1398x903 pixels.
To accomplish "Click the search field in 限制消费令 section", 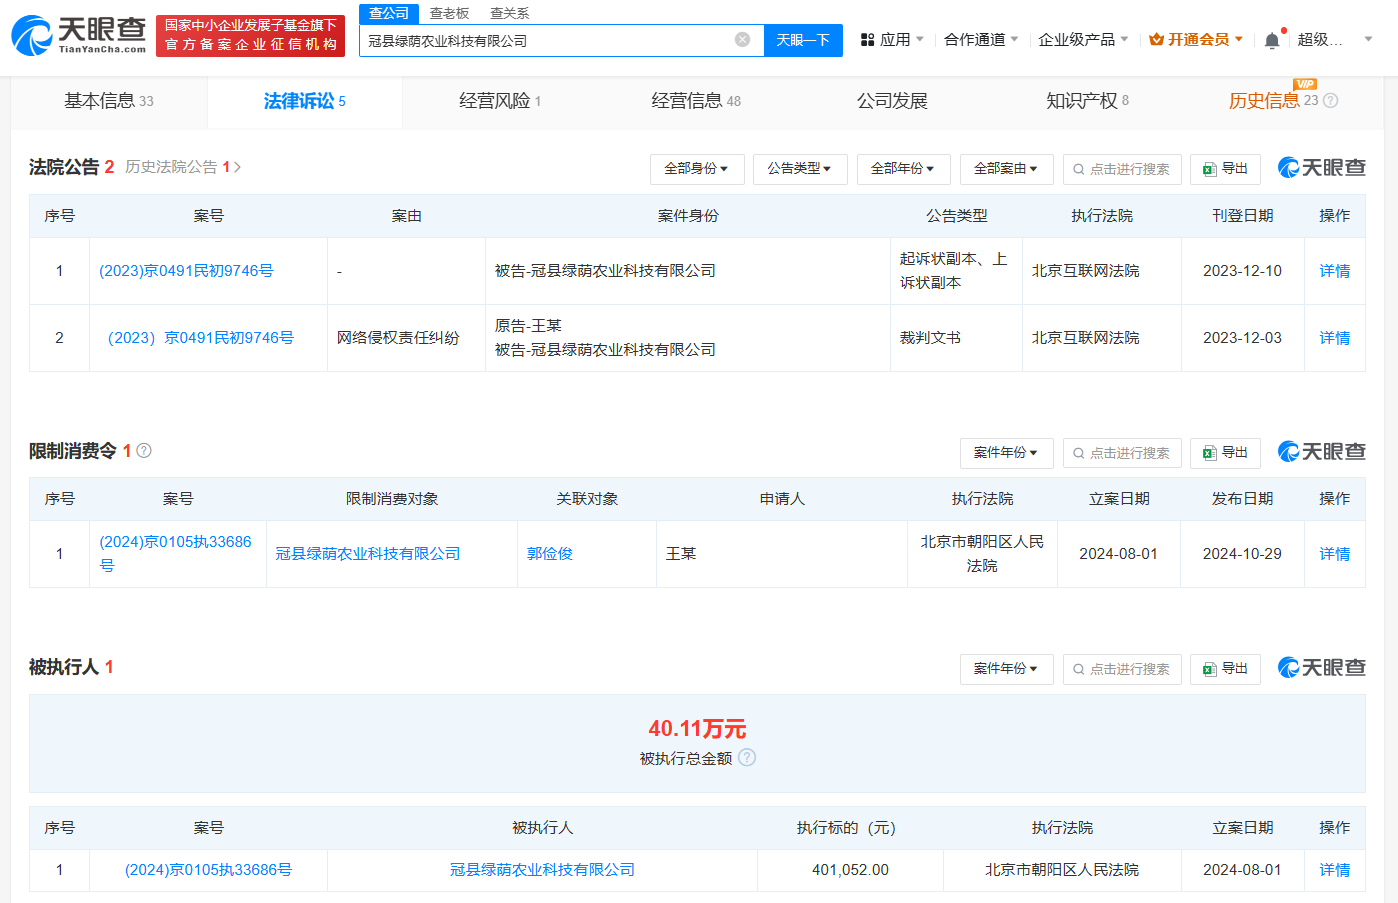I will coord(1122,453).
